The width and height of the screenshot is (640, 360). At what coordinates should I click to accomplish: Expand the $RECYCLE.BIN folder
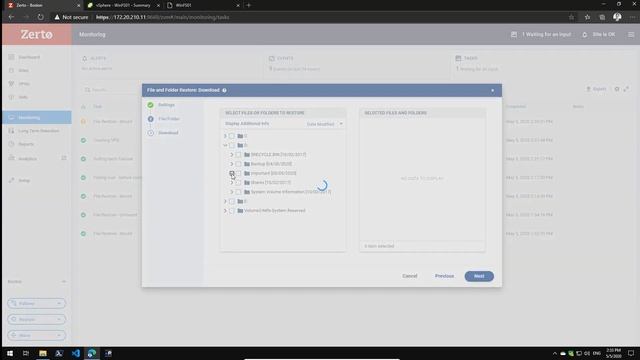click(x=232, y=155)
